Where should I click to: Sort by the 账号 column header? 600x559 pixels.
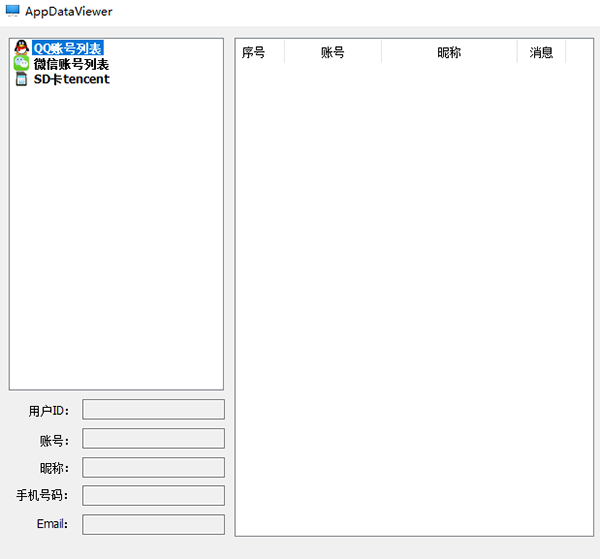[333, 52]
